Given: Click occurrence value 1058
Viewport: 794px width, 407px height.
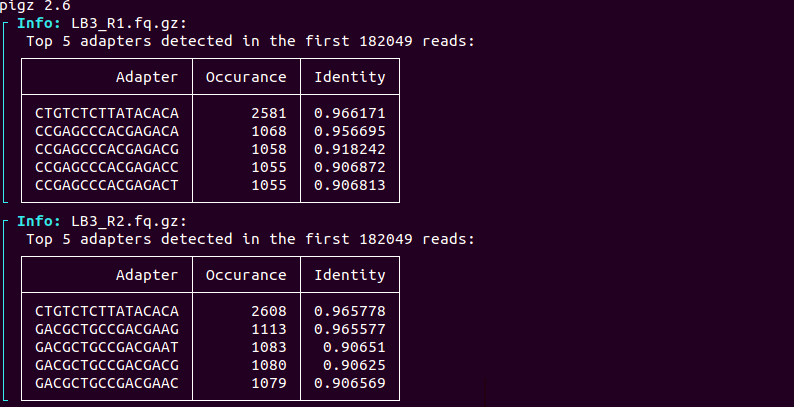Looking at the screenshot, I should coord(269,149).
